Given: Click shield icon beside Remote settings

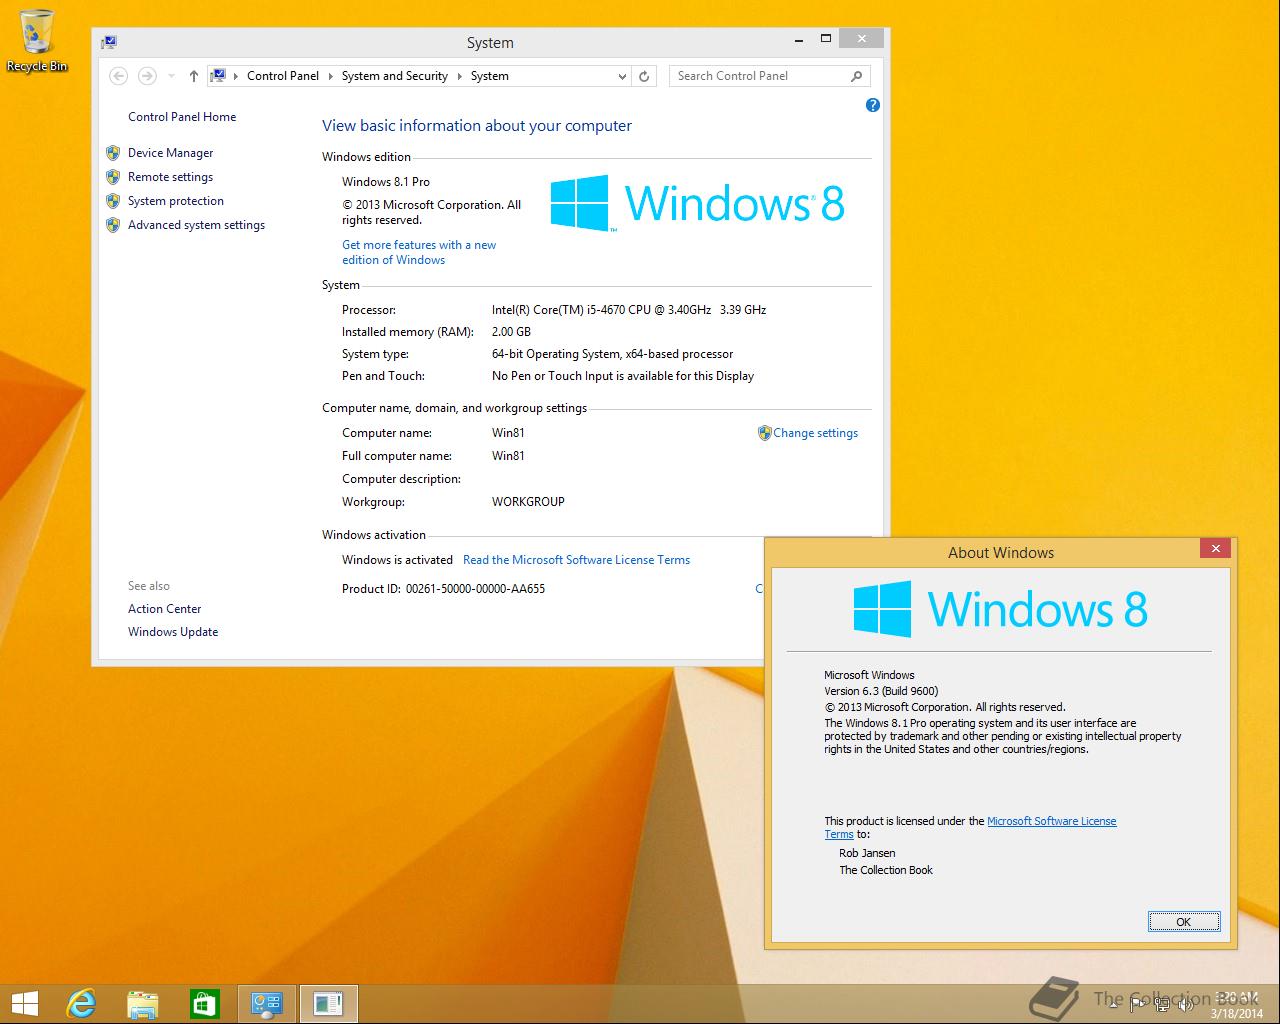Looking at the screenshot, I should tap(113, 177).
